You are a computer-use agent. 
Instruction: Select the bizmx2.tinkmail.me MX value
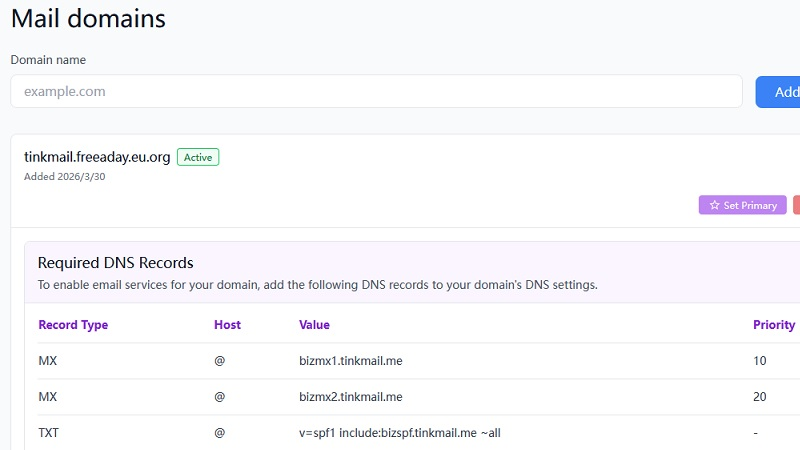coord(350,397)
